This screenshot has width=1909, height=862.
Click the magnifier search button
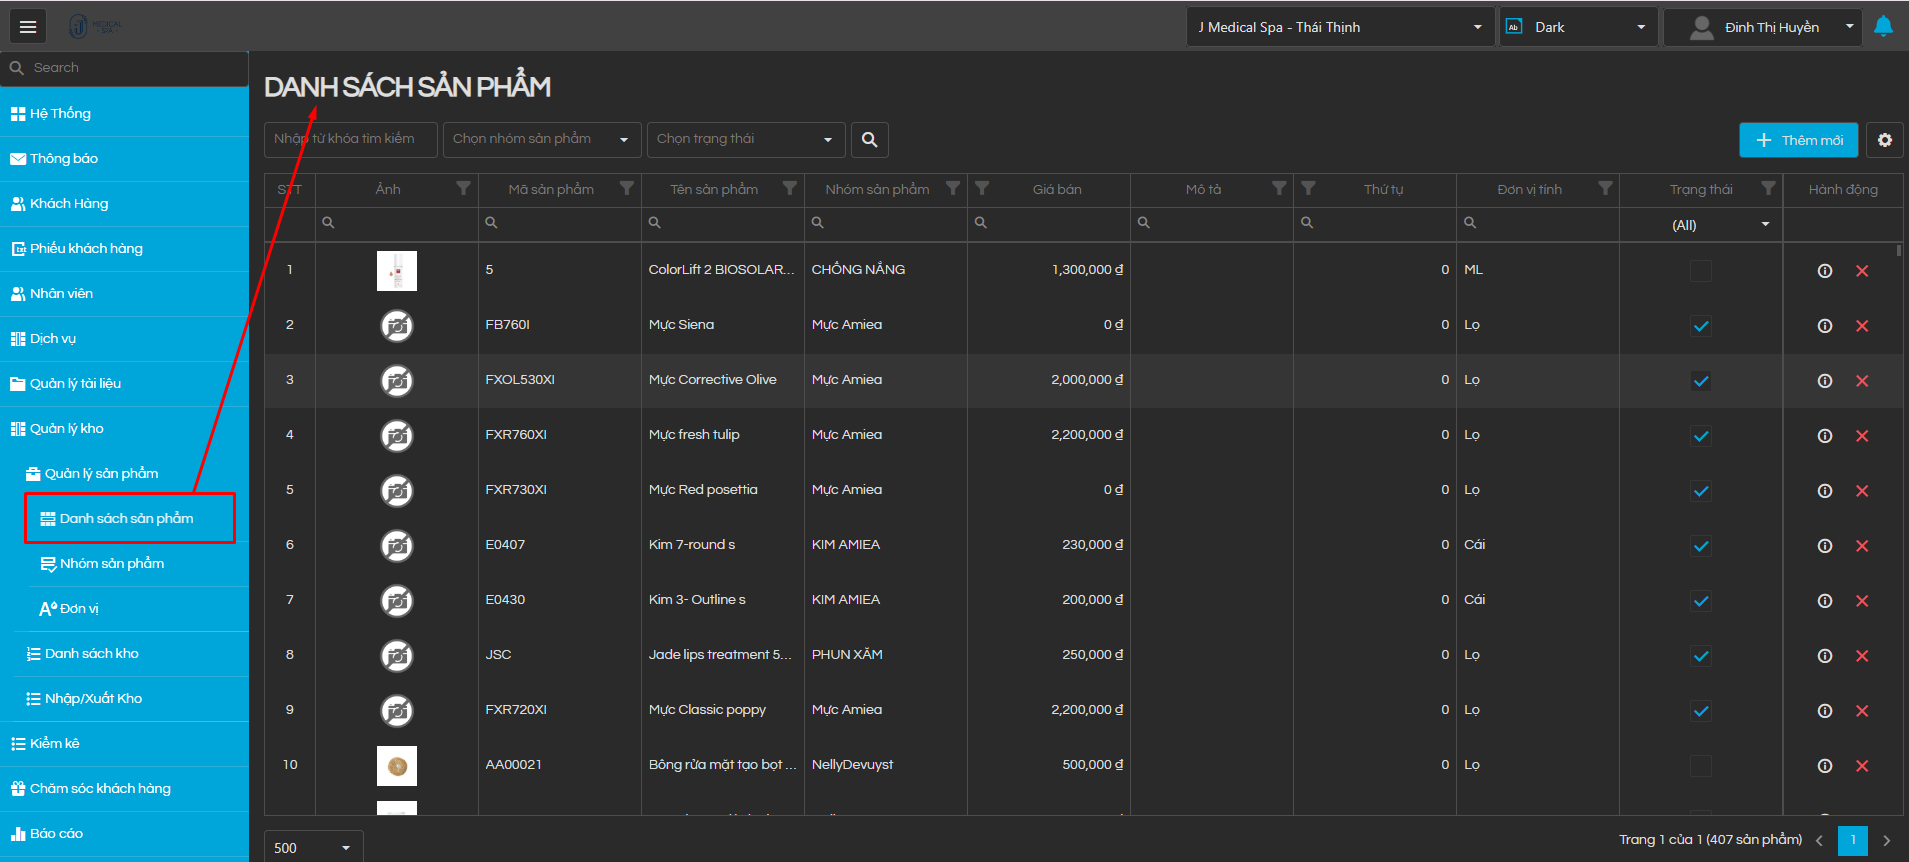[869, 140]
